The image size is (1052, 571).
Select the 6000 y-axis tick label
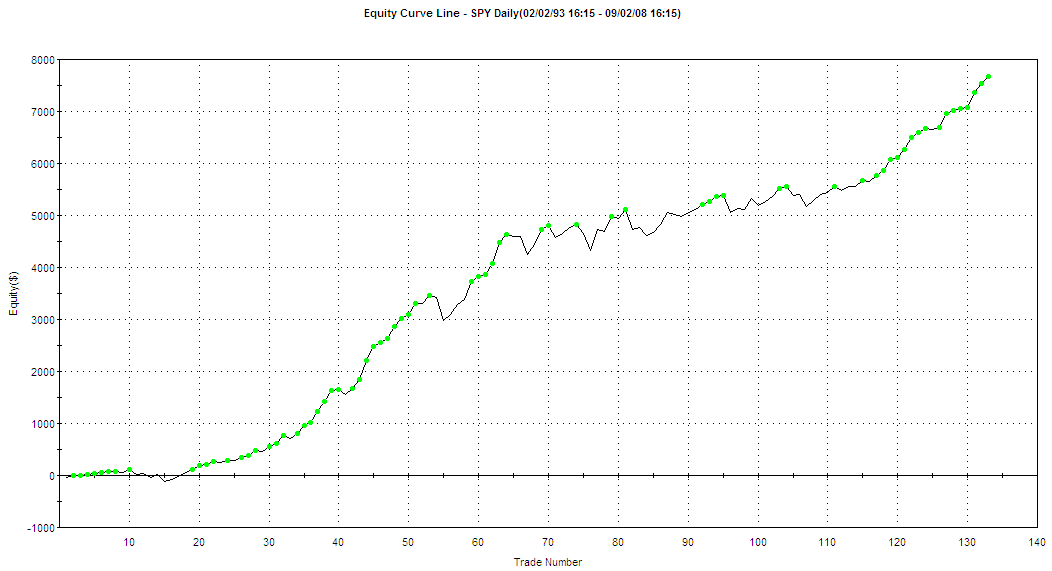pos(43,164)
